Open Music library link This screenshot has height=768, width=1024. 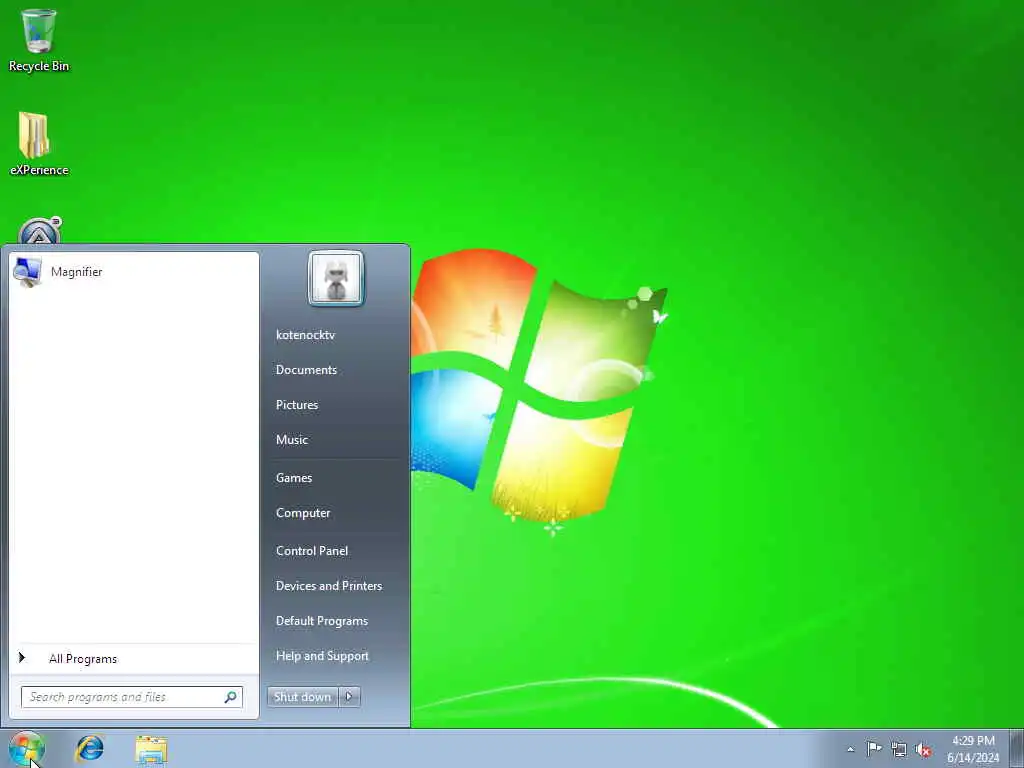(292, 440)
